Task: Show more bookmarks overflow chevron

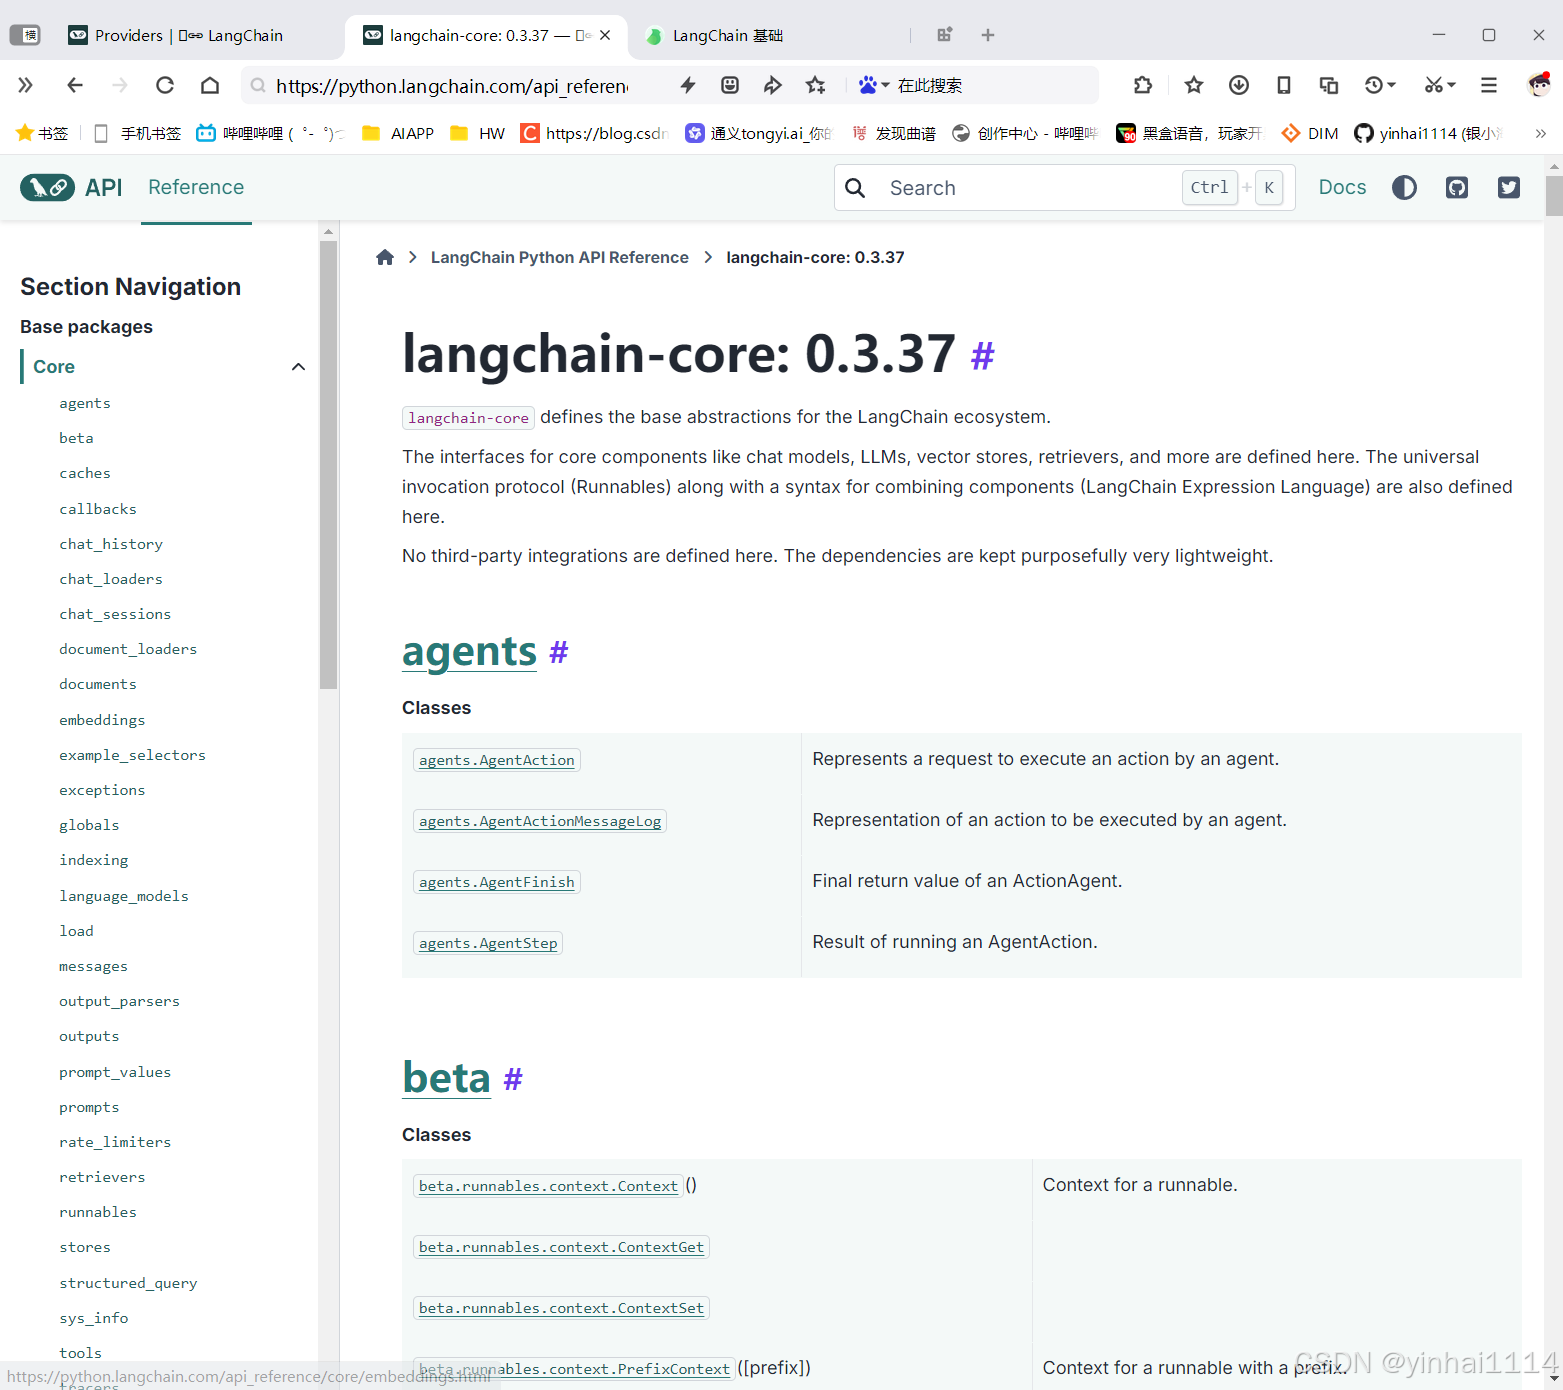Action: pos(1541,133)
